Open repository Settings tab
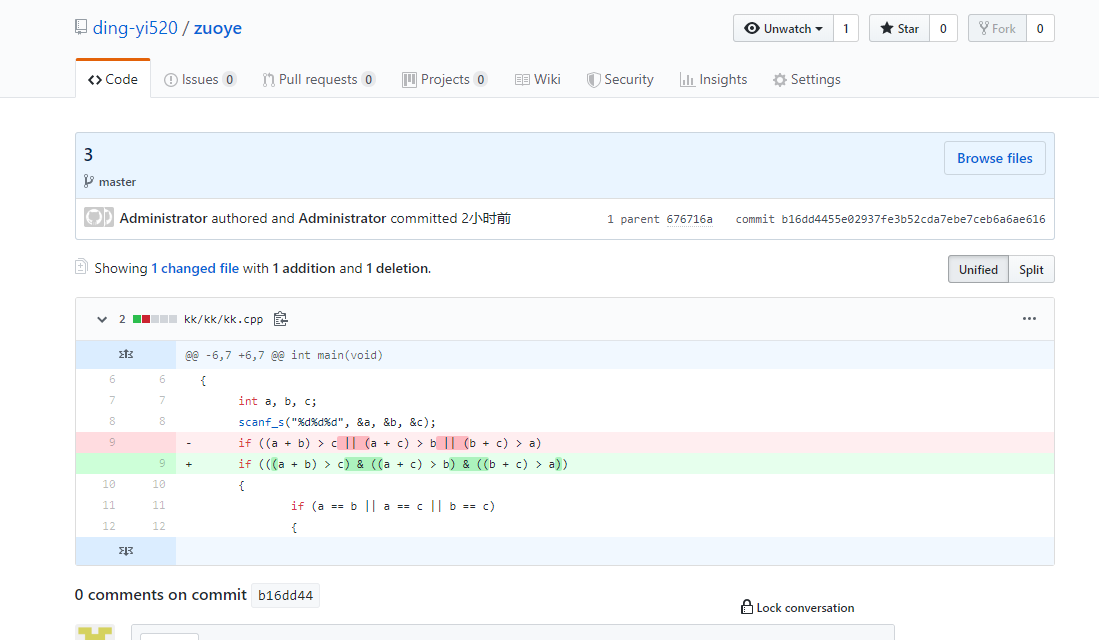Screen dimensions: 1099x640 click(806, 80)
